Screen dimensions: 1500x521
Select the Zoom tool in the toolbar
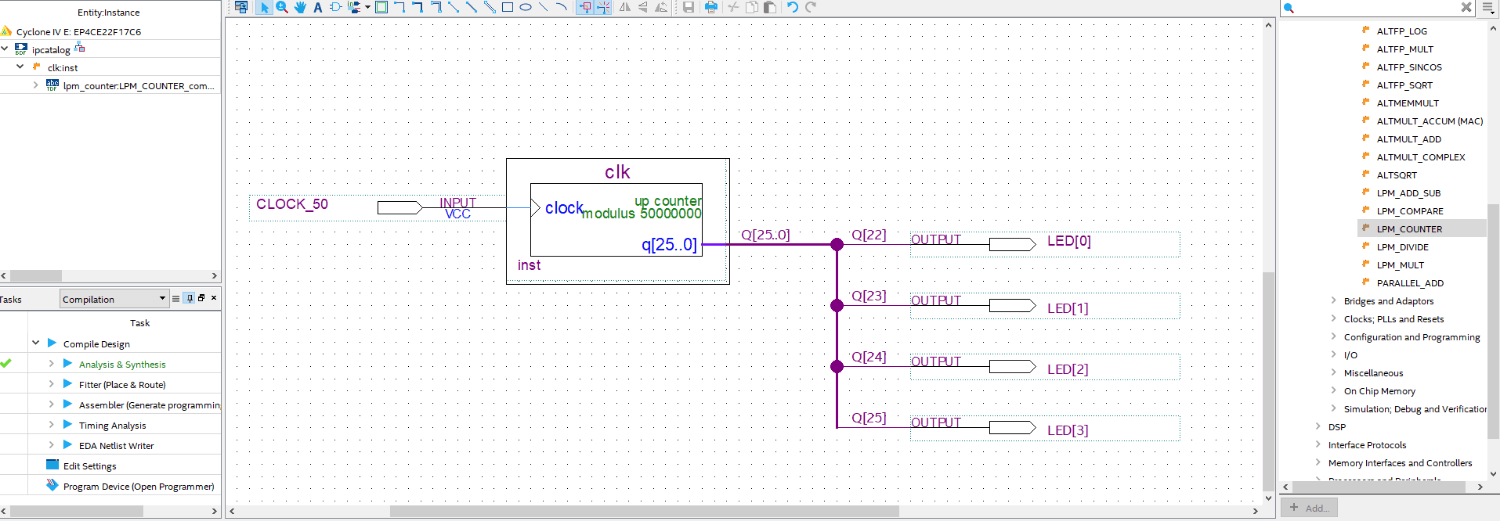coord(282,7)
